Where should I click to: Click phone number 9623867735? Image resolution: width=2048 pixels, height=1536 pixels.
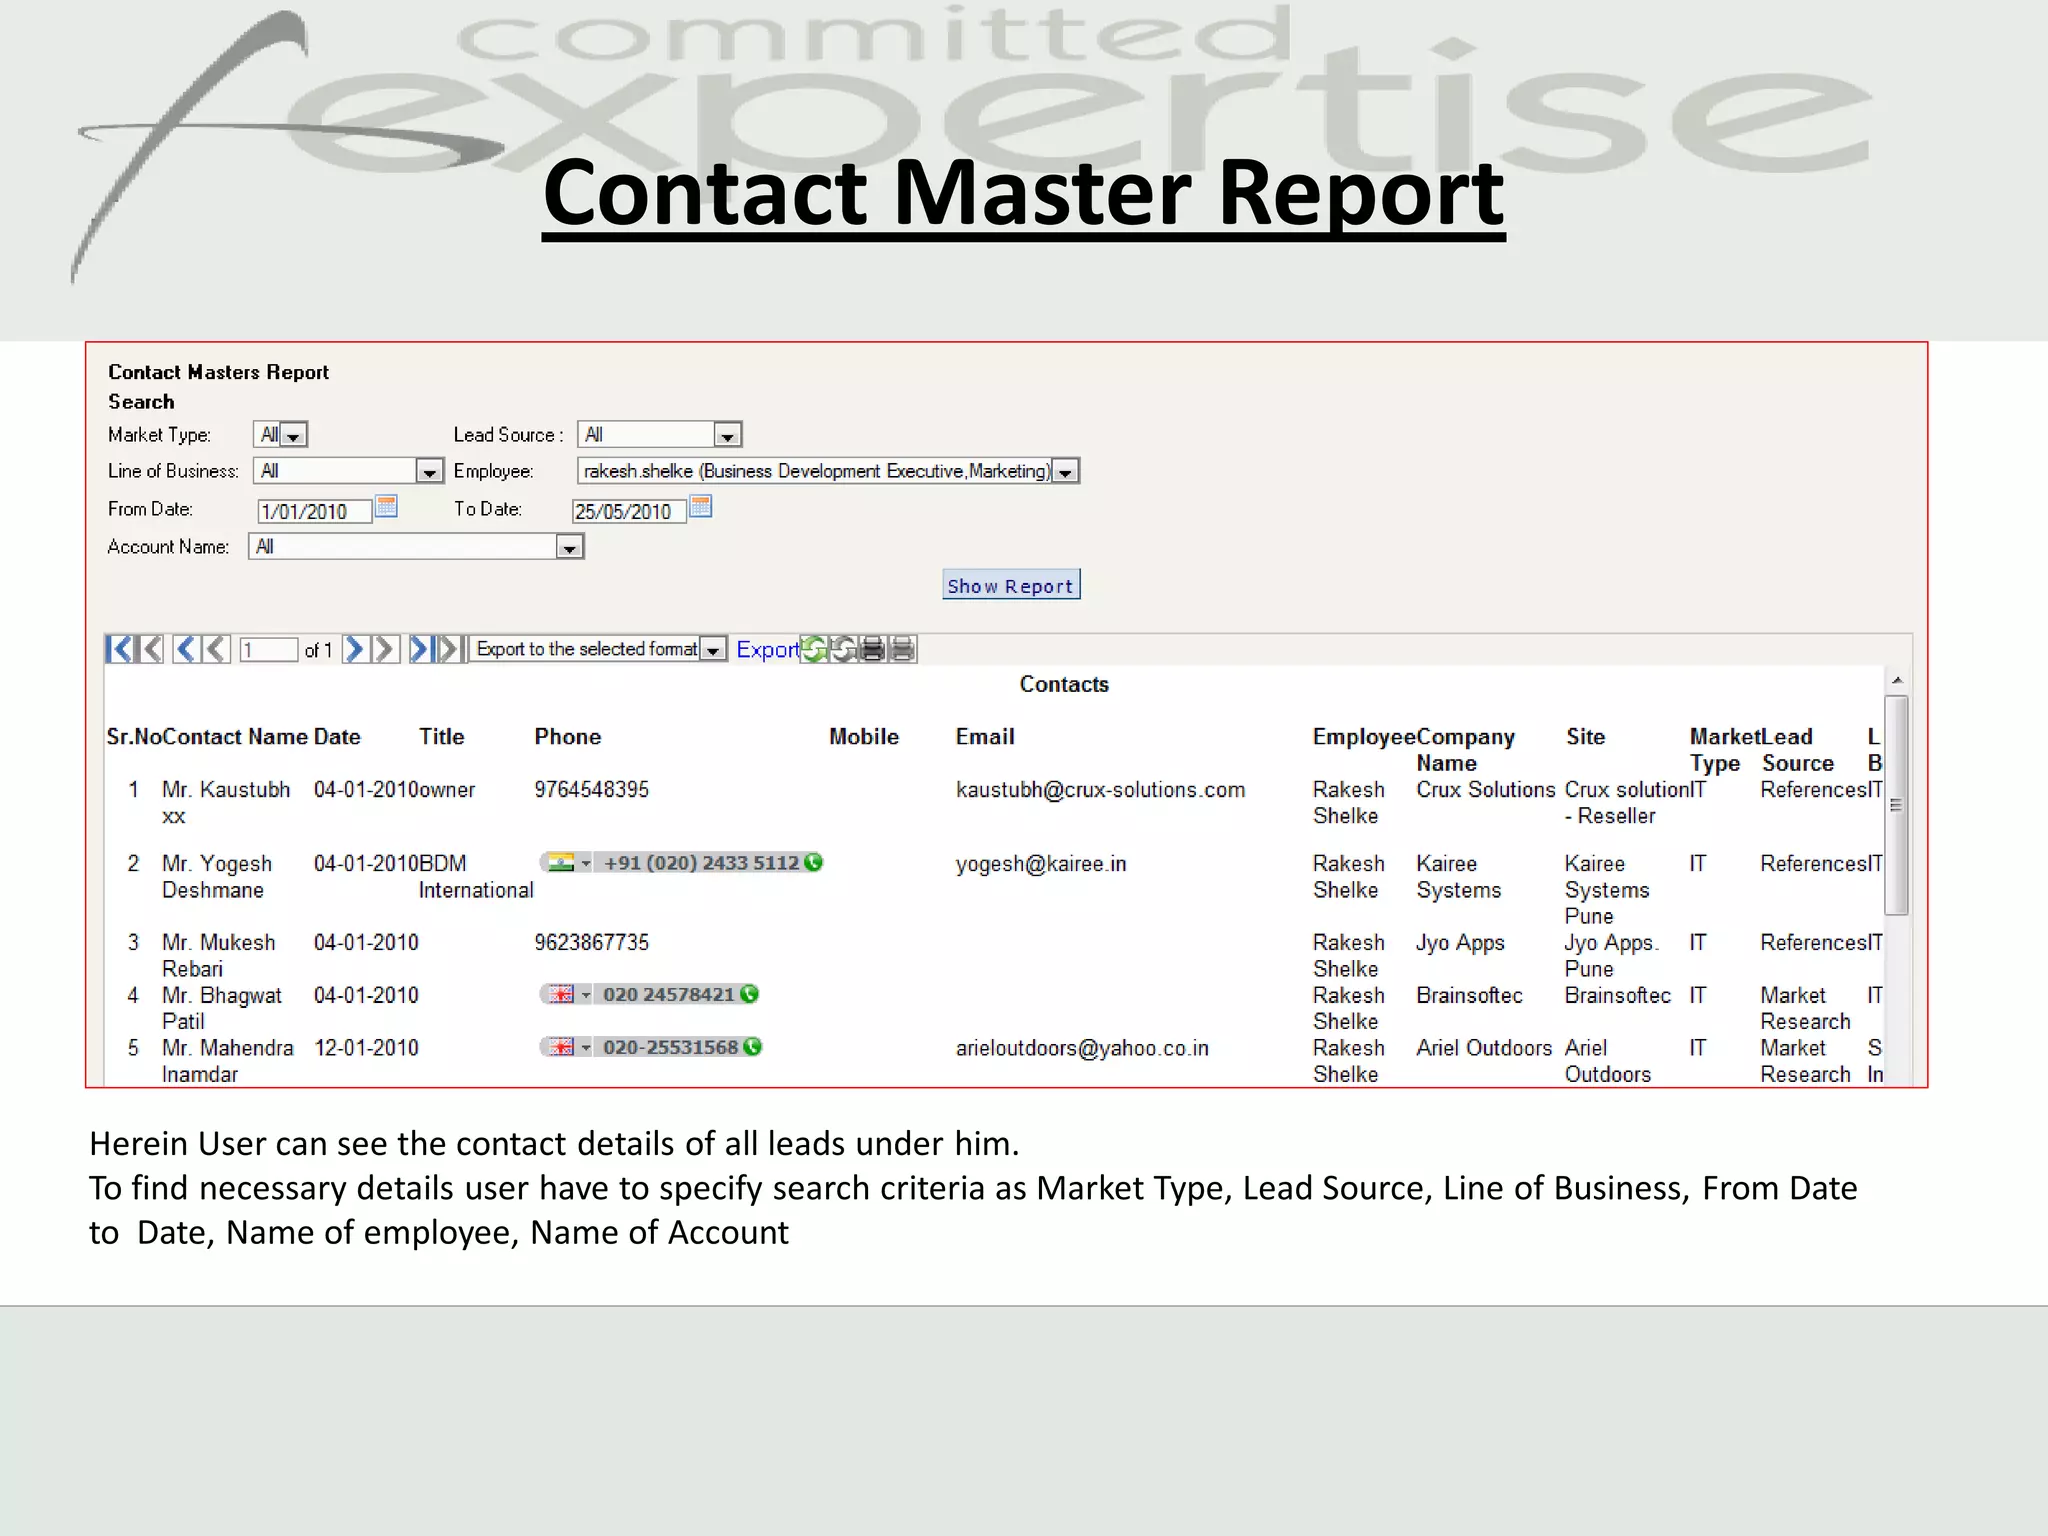[x=591, y=942]
